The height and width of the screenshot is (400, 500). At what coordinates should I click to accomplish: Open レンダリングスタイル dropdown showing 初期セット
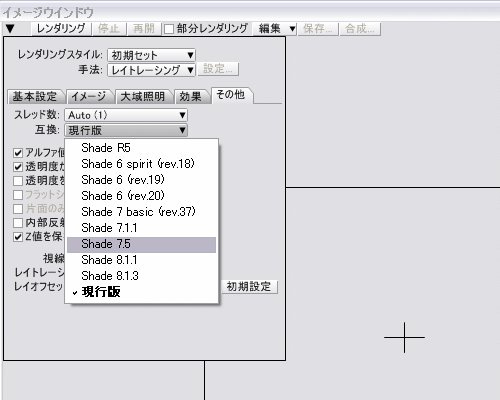pos(151,55)
